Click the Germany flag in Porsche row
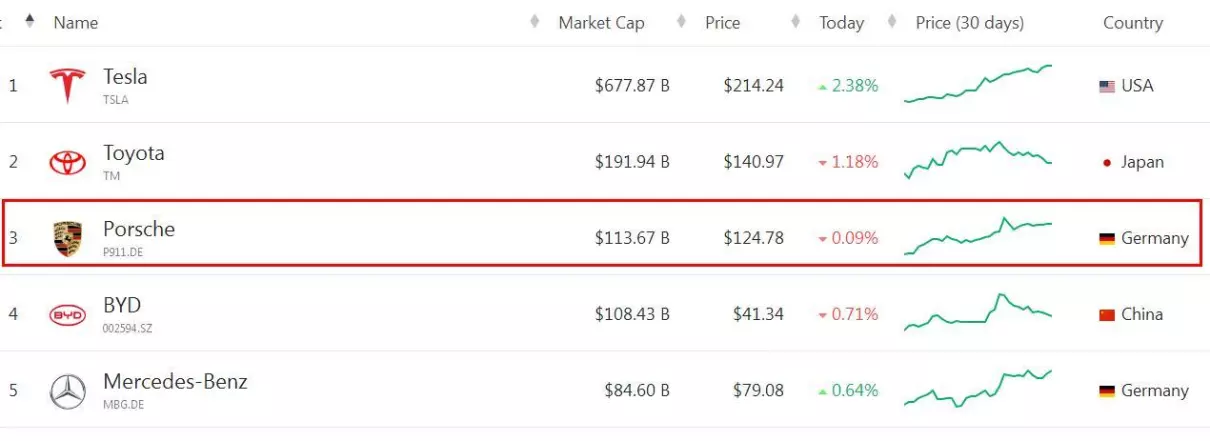 [1107, 239]
